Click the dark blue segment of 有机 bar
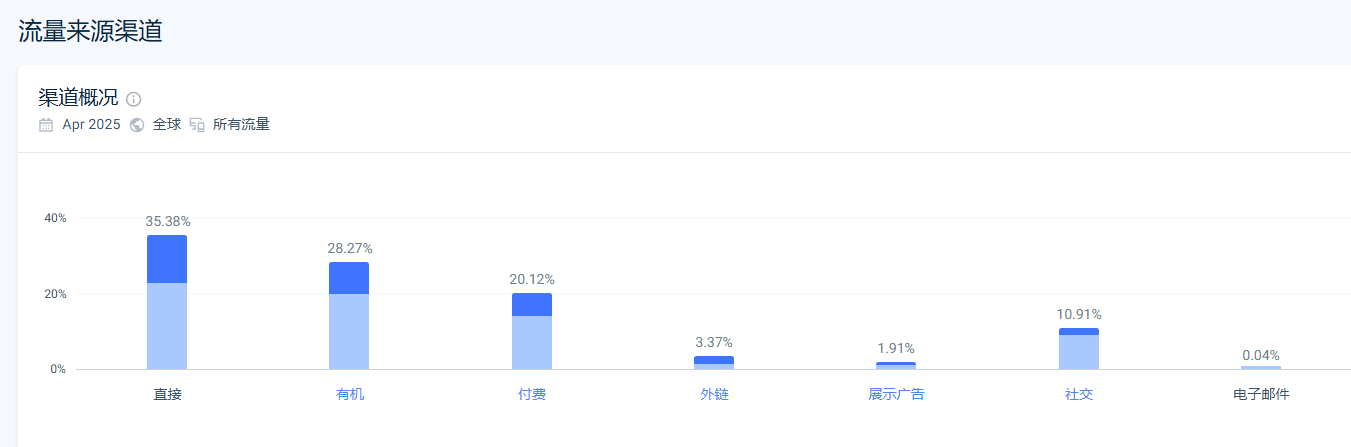1351x447 pixels. click(x=349, y=278)
